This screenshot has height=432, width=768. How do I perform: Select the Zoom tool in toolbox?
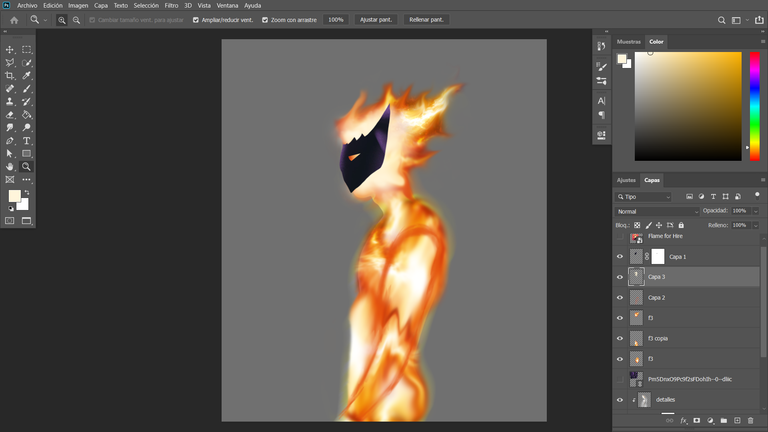click(x=26, y=167)
